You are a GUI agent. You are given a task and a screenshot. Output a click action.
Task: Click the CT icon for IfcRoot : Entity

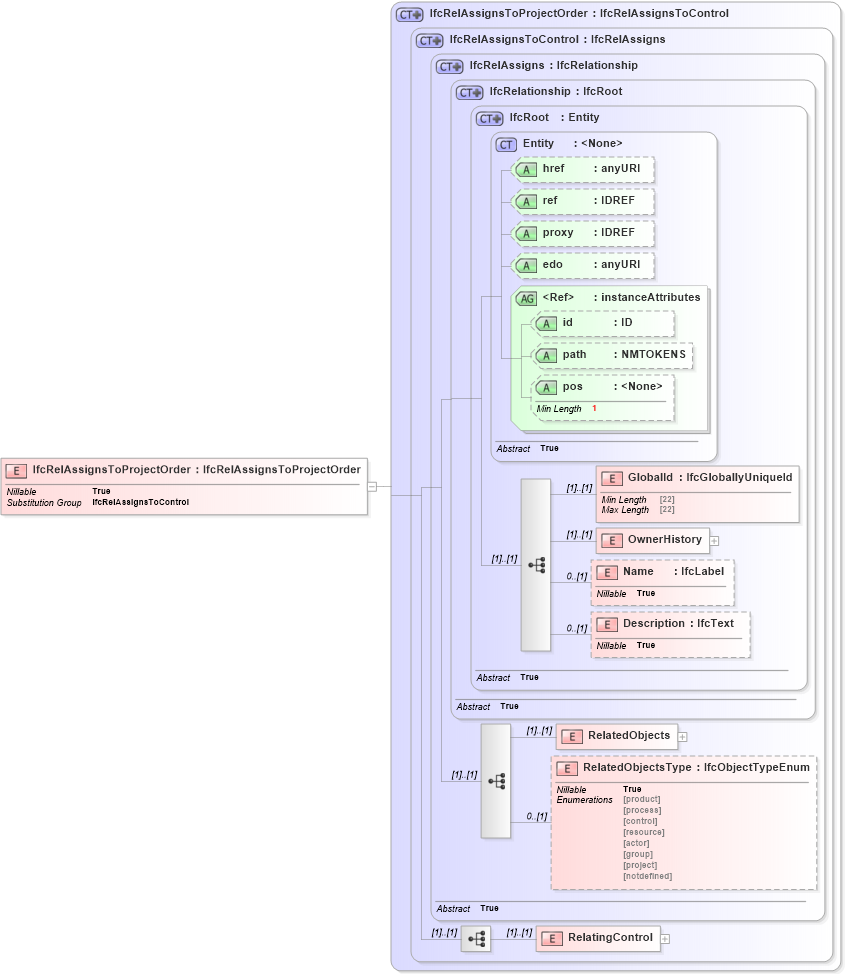[x=487, y=117]
